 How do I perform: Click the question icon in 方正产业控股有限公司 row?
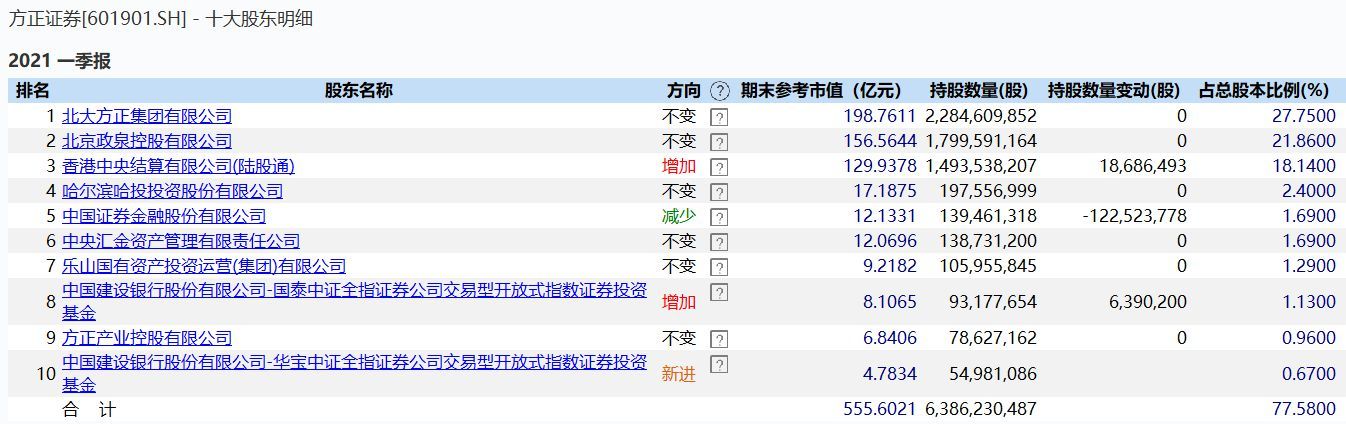[x=718, y=339]
